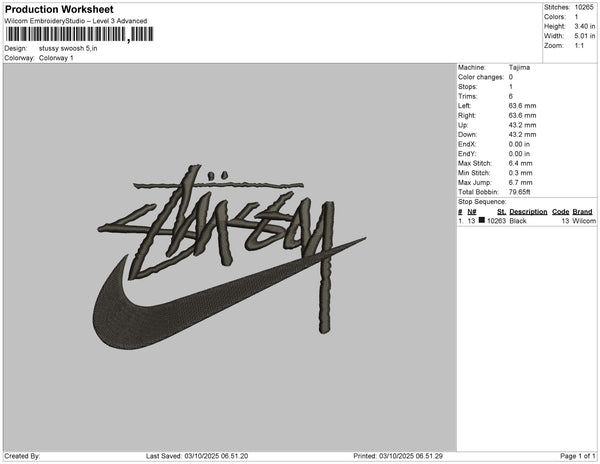Click the 'Printed: 03/10/2025' footer text
The width and height of the screenshot is (600, 464).
click(398, 456)
